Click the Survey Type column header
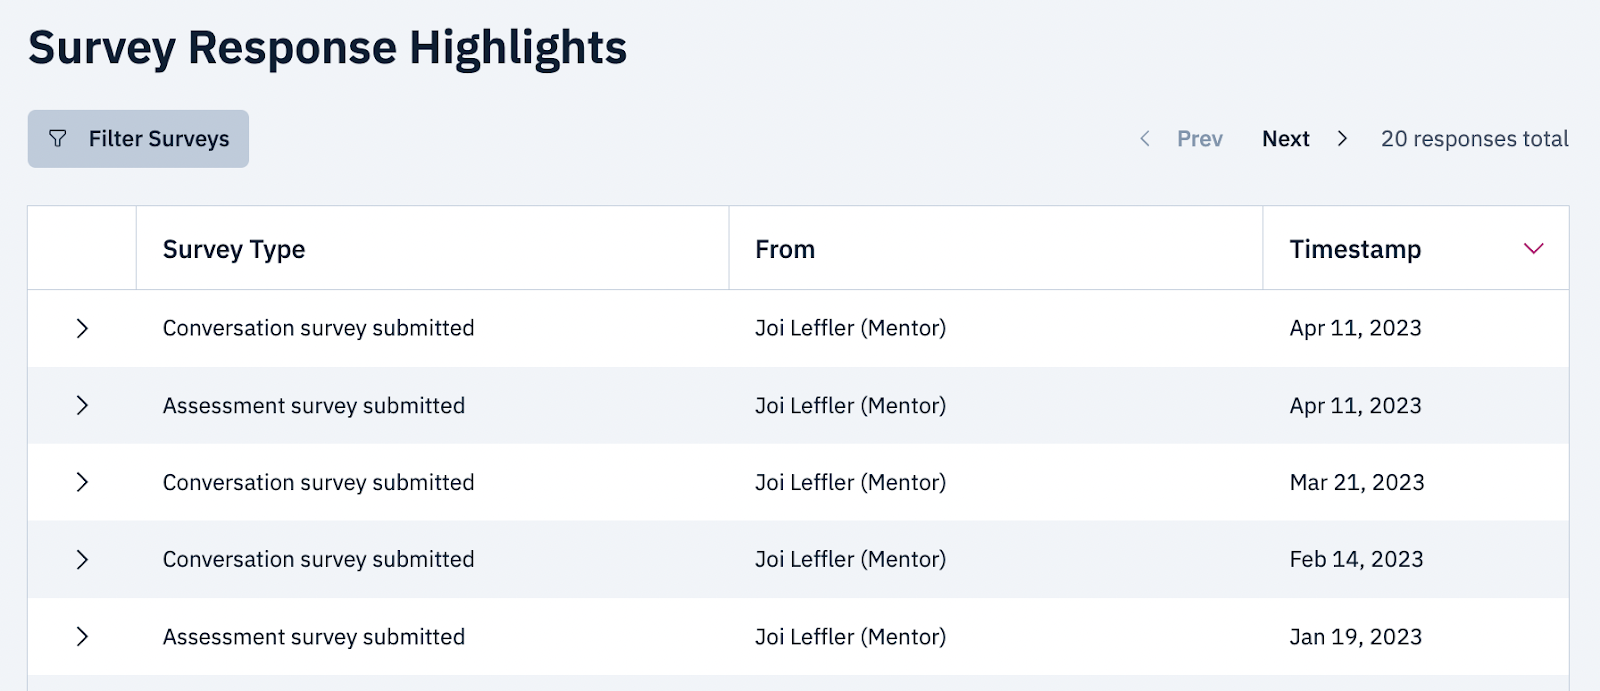Screen dimensions: 1600x691 (234, 249)
